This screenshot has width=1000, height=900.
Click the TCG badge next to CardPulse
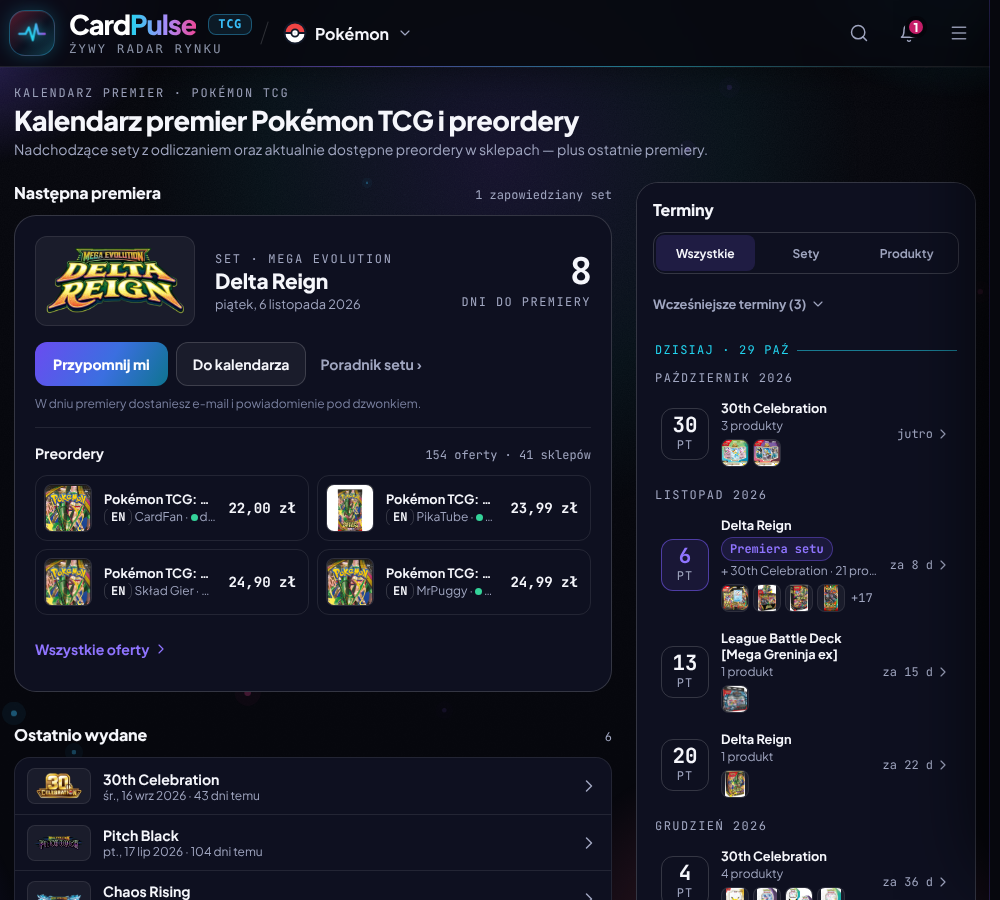pos(230,24)
